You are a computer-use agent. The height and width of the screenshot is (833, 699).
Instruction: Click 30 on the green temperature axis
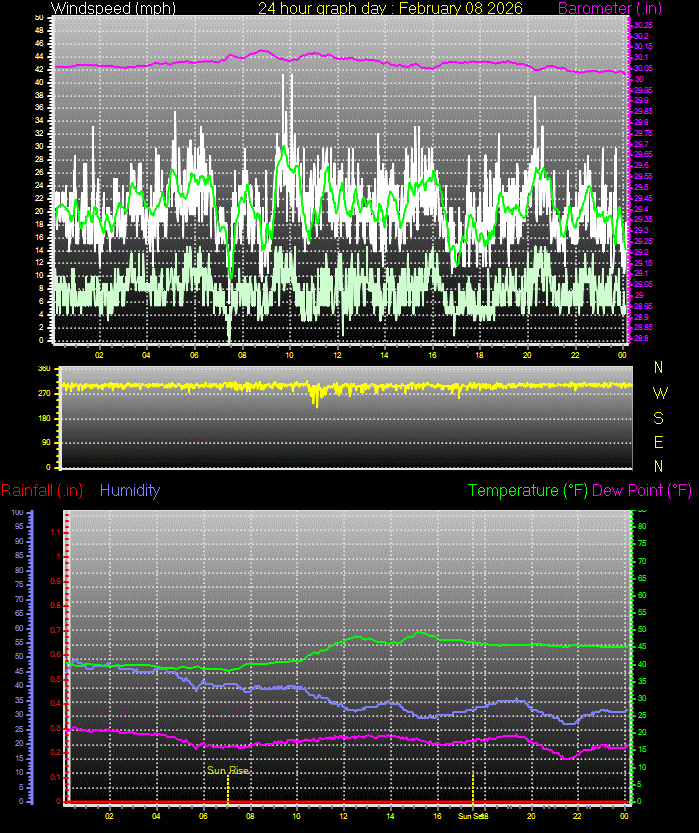(642, 699)
